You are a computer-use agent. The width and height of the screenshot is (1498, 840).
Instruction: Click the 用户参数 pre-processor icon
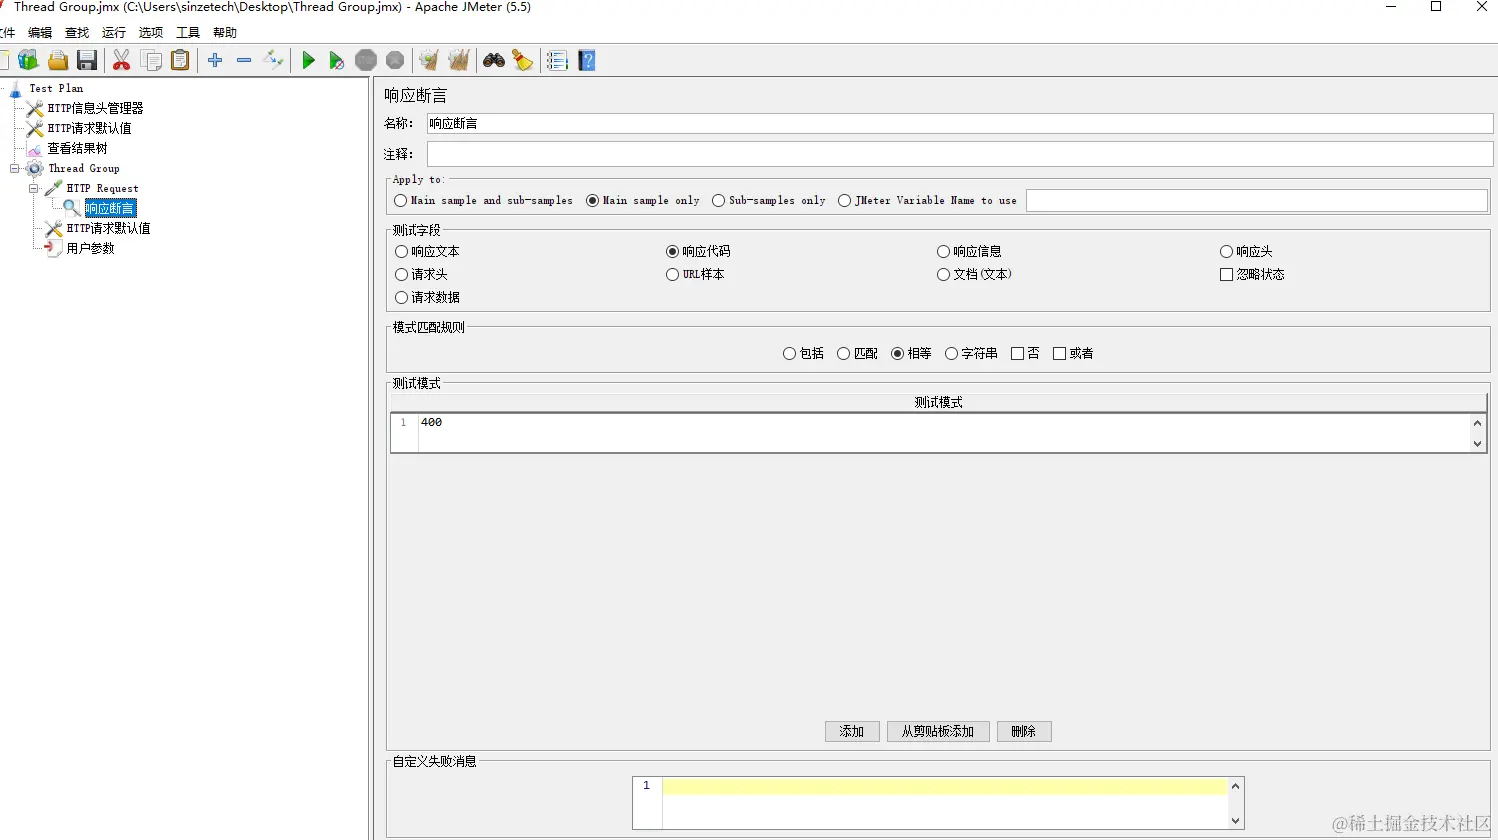coord(54,248)
